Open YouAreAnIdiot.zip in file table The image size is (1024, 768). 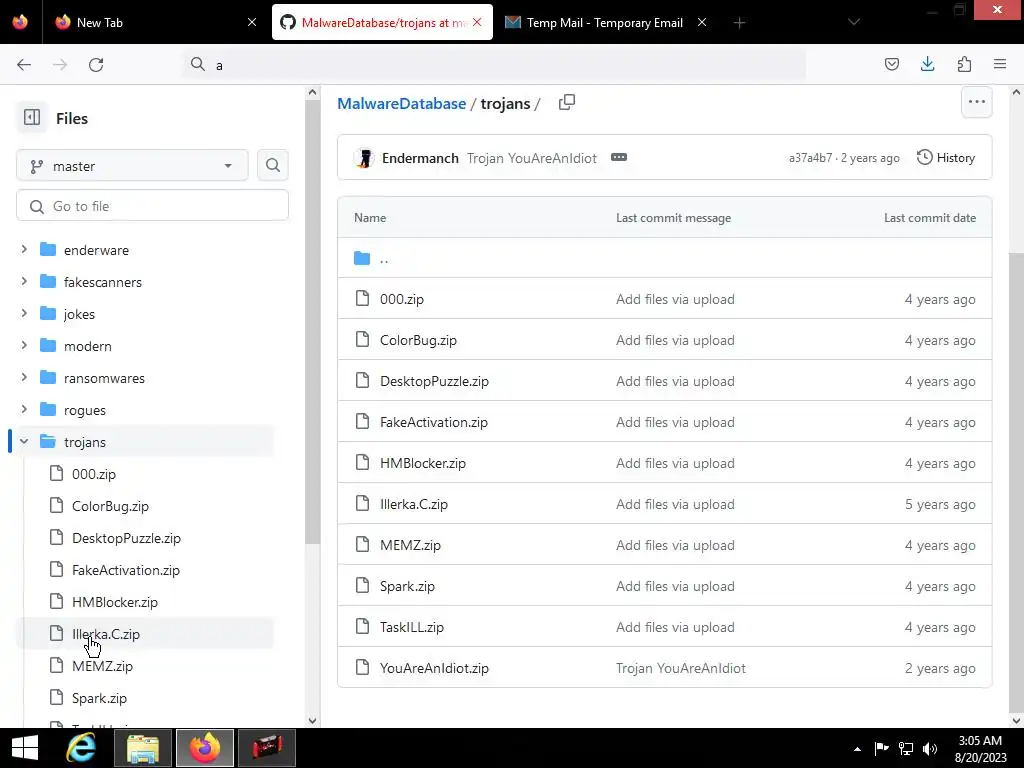(x=434, y=668)
